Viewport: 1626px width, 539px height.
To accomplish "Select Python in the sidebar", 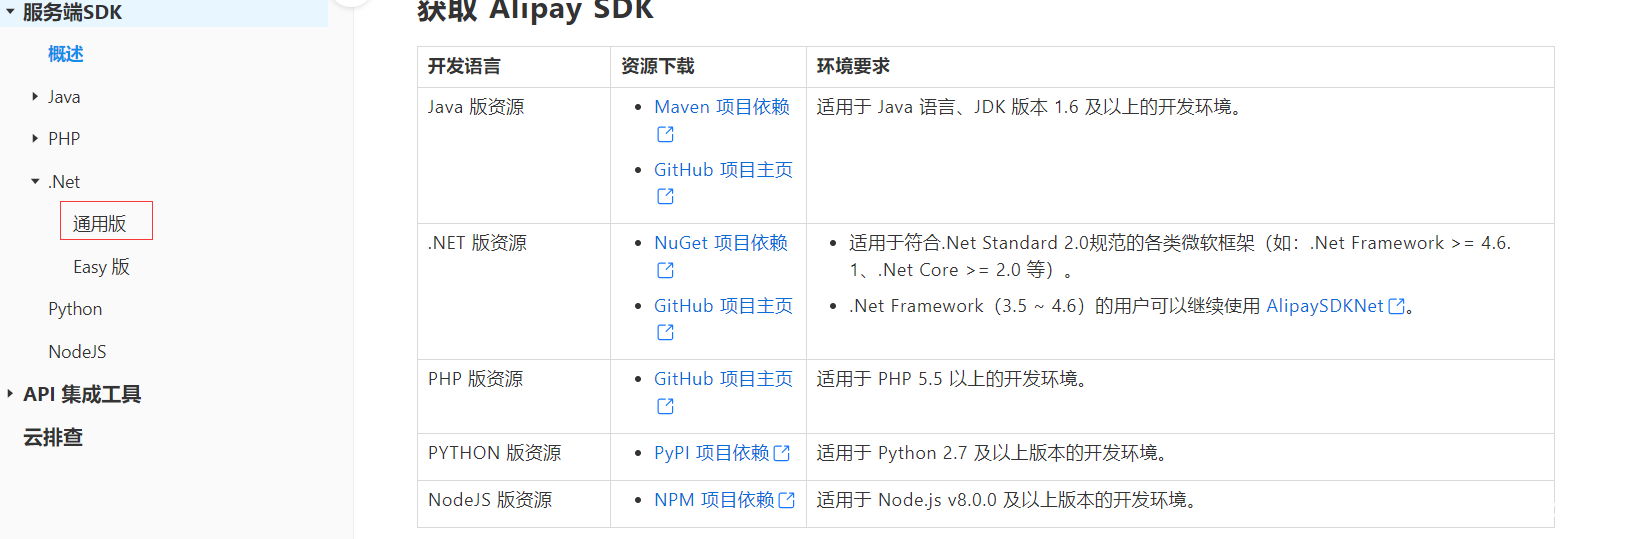I will coord(75,309).
